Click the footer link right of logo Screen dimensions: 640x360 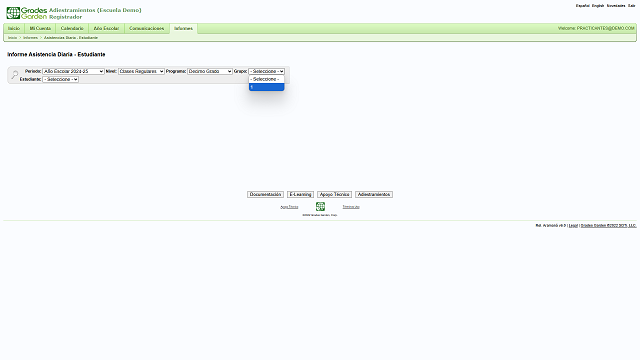coord(351,207)
